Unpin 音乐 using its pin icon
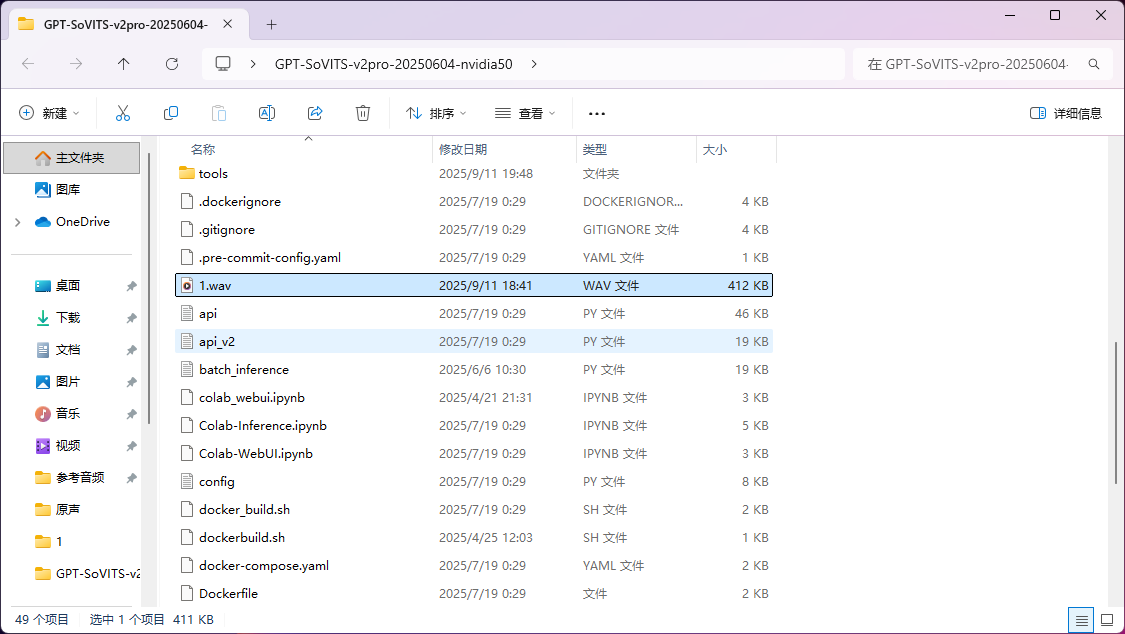 131,414
